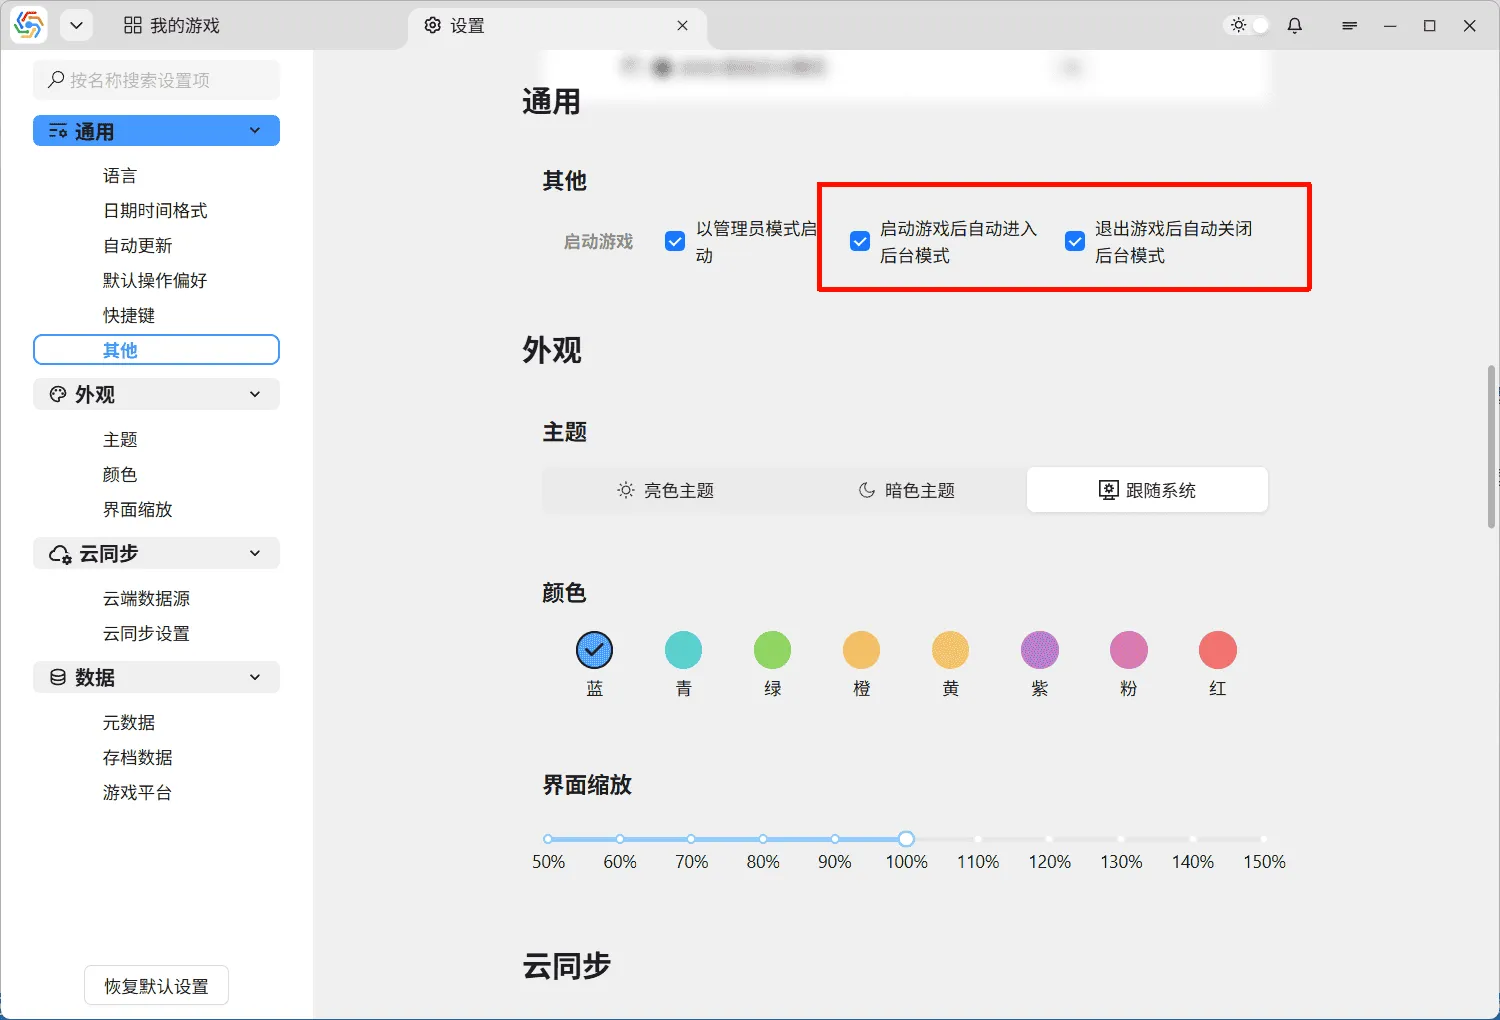Toggle 退出游戏后自动关闭后台模式 checkbox
1500x1020 pixels.
tap(1074, 240)
